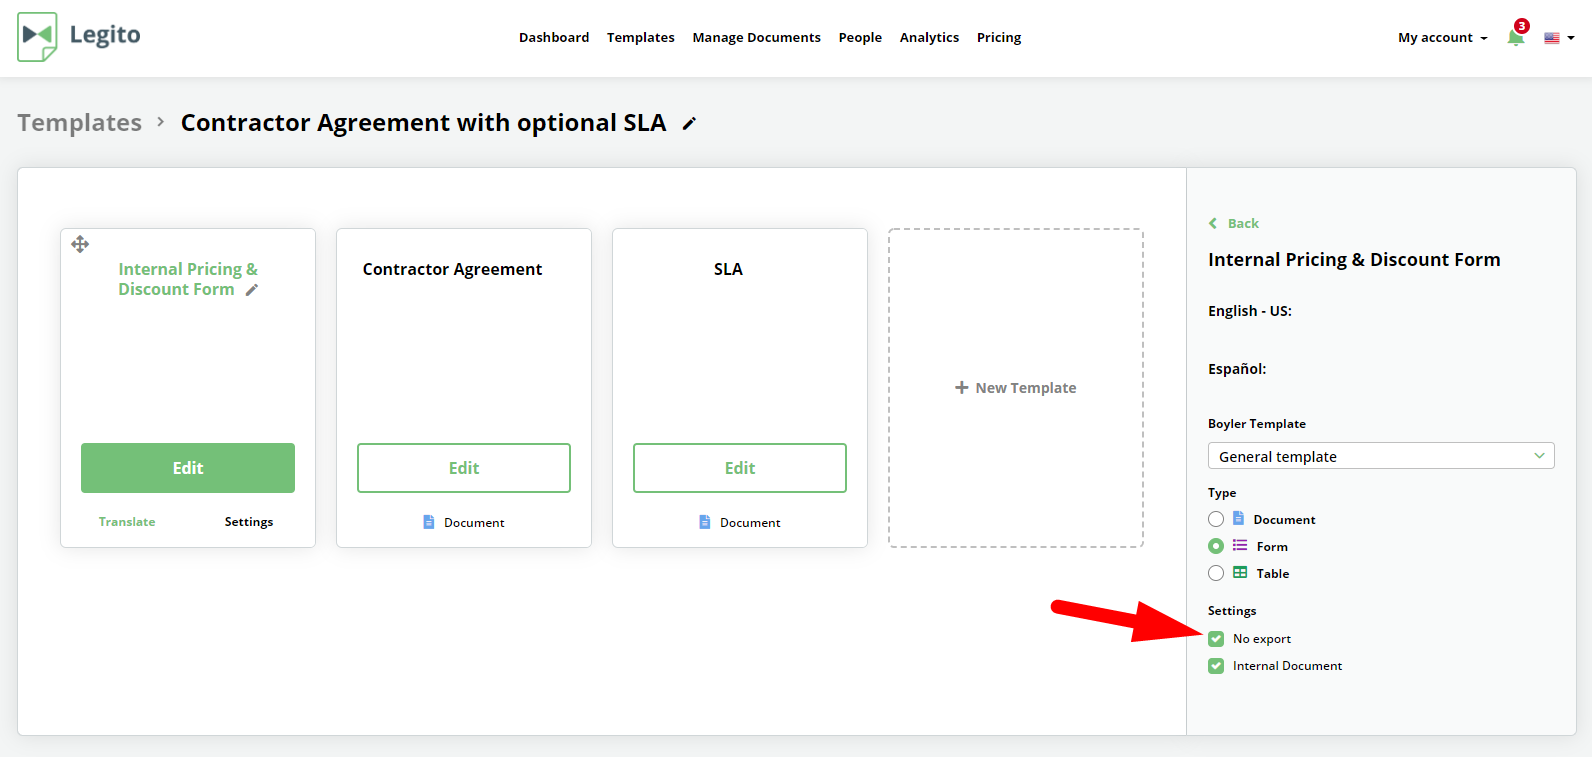1592x757 pixels.
Task: Open the People section
Action: pyautogui.click(x=860, y=38)
